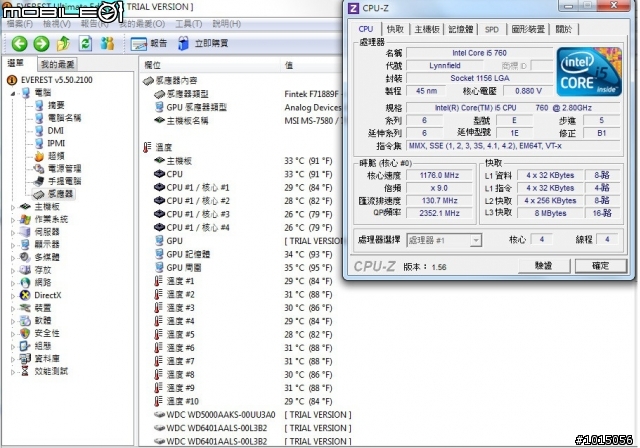Click the 確定 OK button in CPU-Z
This screenshot has width=640, height=448.
point(601,266)
